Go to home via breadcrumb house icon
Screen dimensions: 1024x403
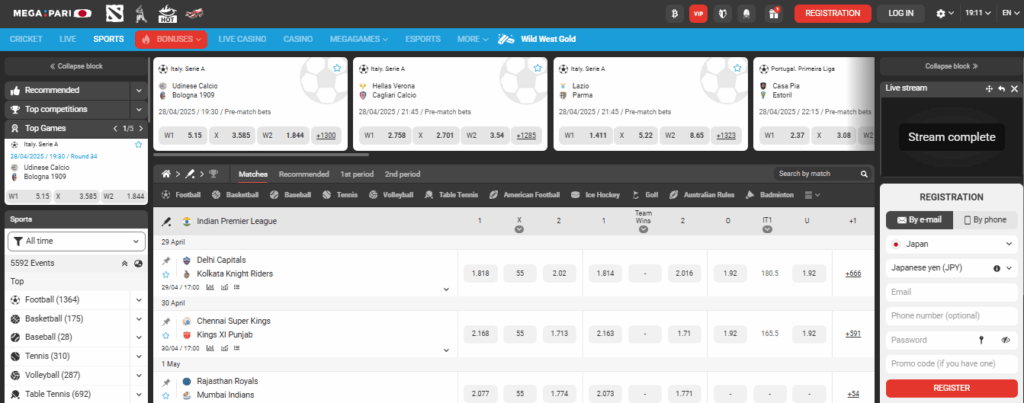[167, 174]
